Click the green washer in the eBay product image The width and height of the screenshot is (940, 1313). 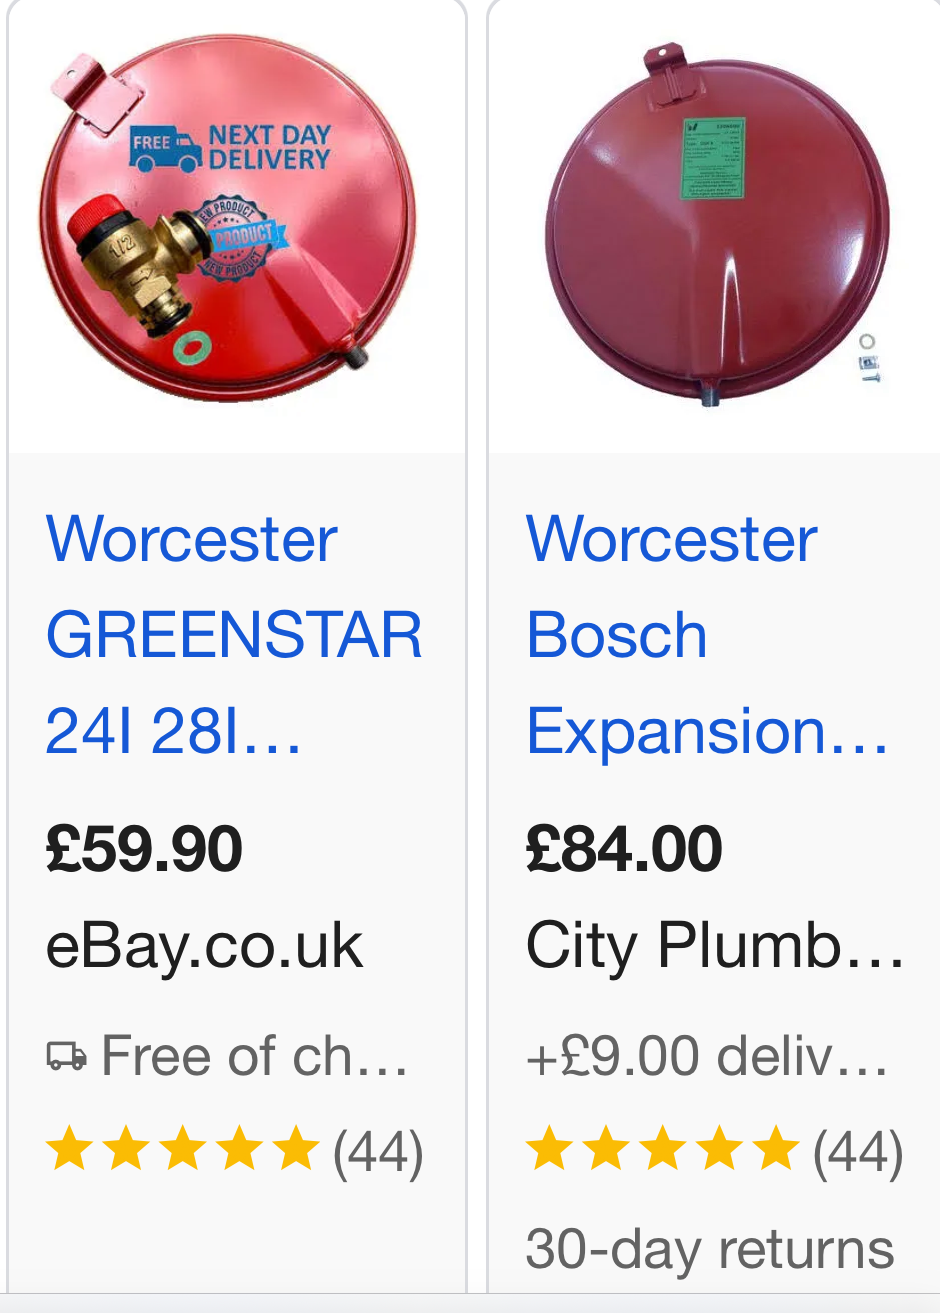[x=187, y=350]
